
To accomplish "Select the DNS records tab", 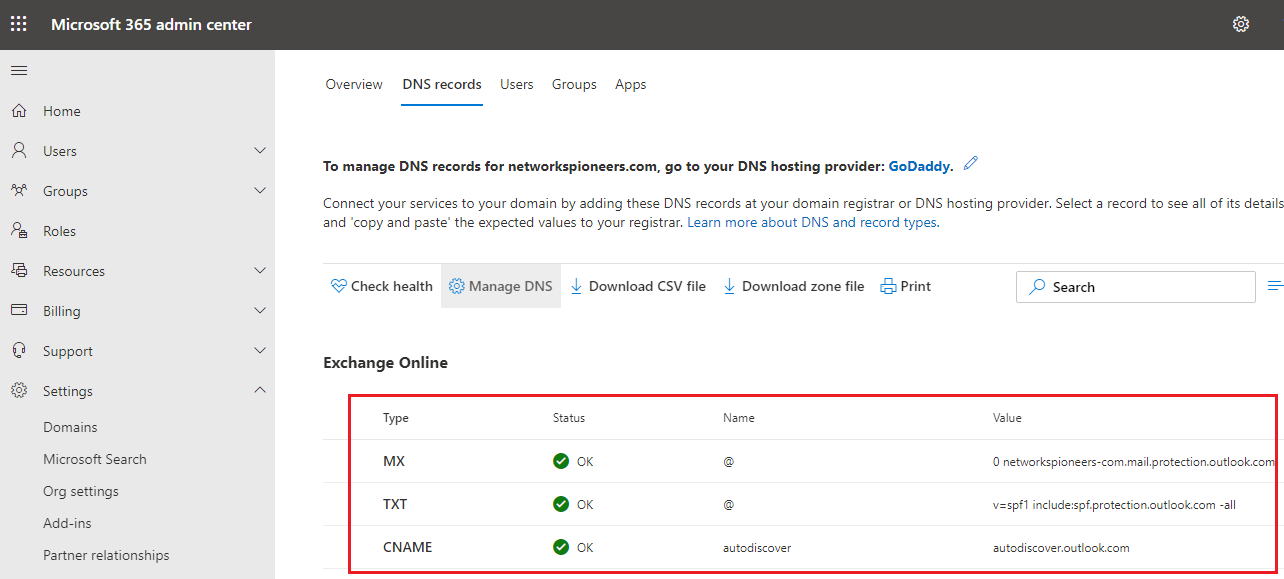I will (x=442, y=85).
